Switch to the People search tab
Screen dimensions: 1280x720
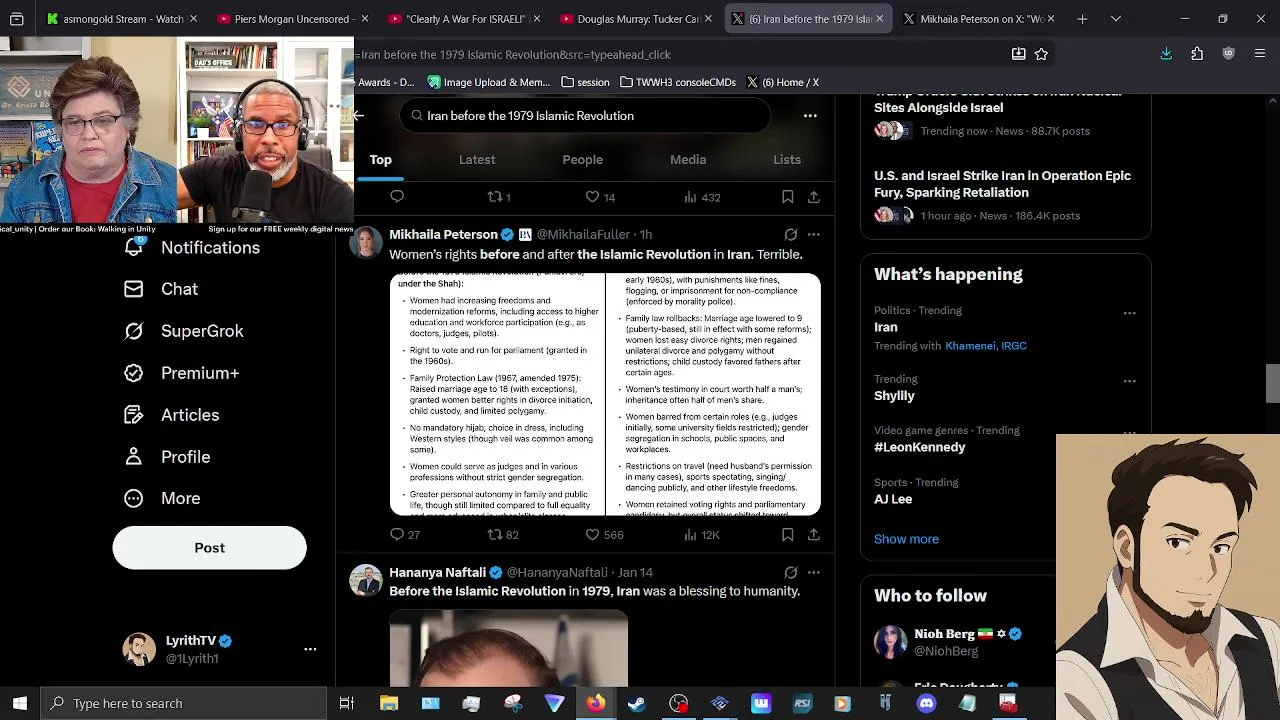583,160
